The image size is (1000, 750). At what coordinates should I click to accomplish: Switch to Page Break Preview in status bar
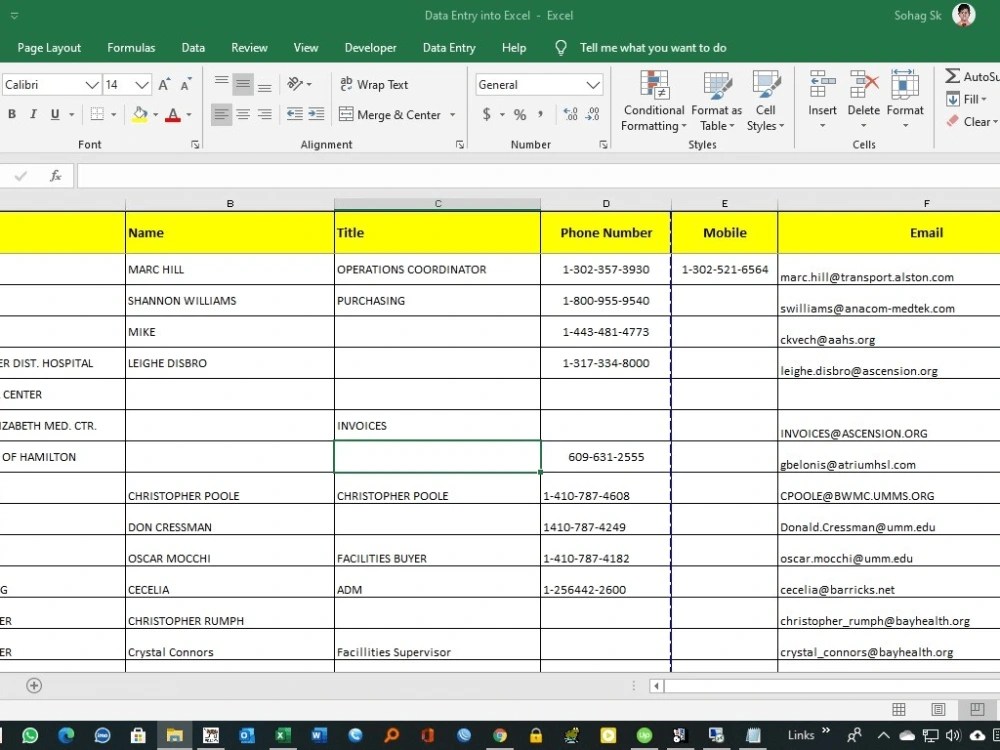(x=976, y=709)
